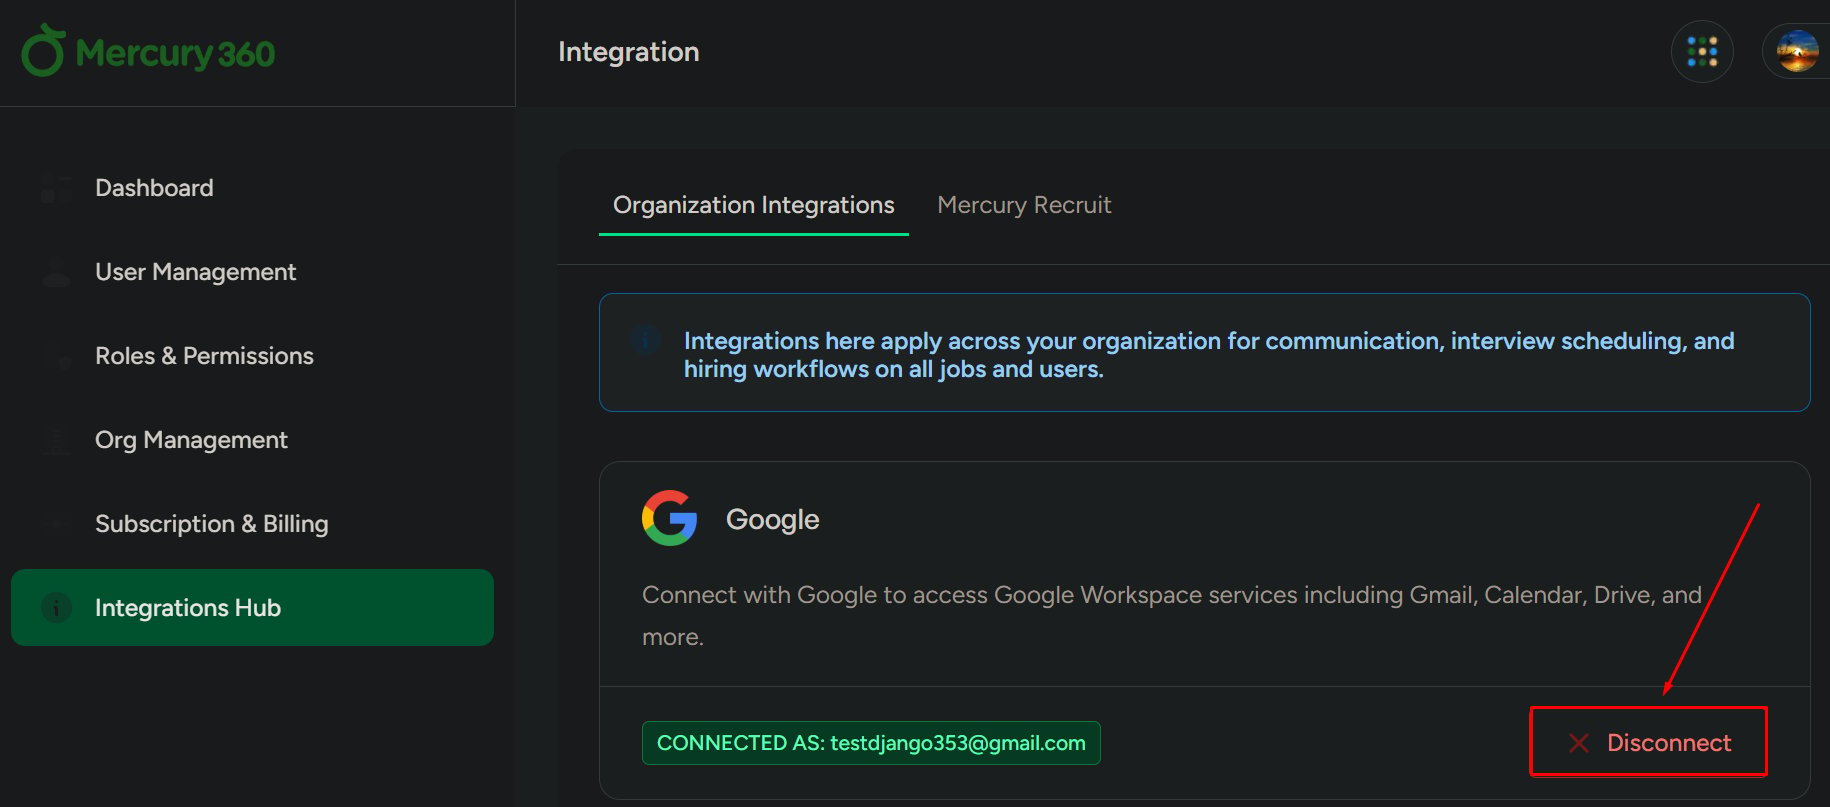Click the organization integrations info banner text

coord(1209,355)
